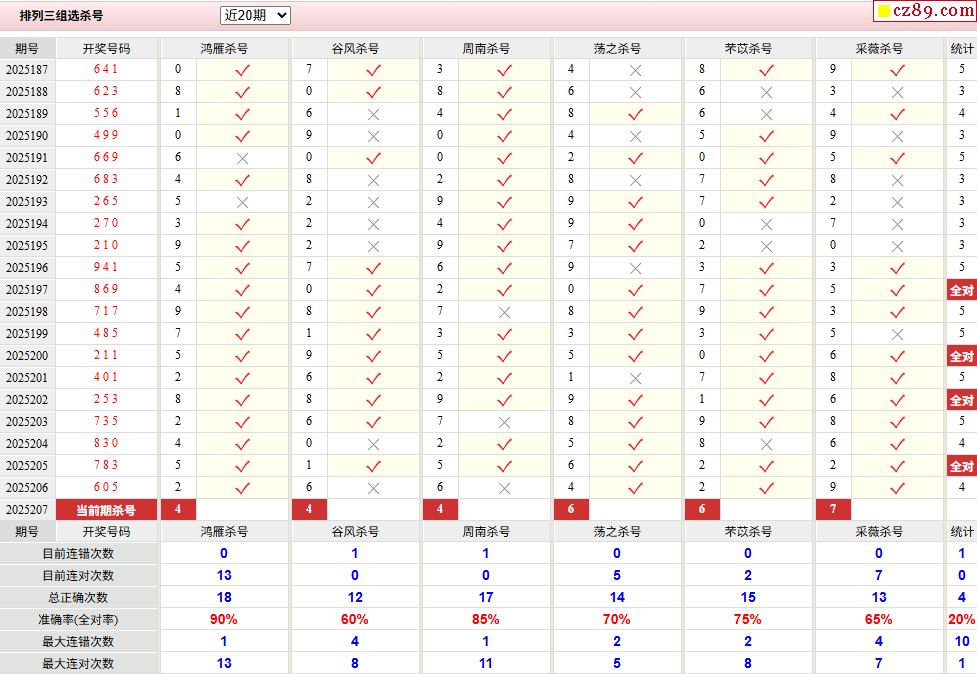This screenshot has height=674, width=977.
Task: Click the cz89.com logo link
Action: pyautogui.click(x=926, y=11)
